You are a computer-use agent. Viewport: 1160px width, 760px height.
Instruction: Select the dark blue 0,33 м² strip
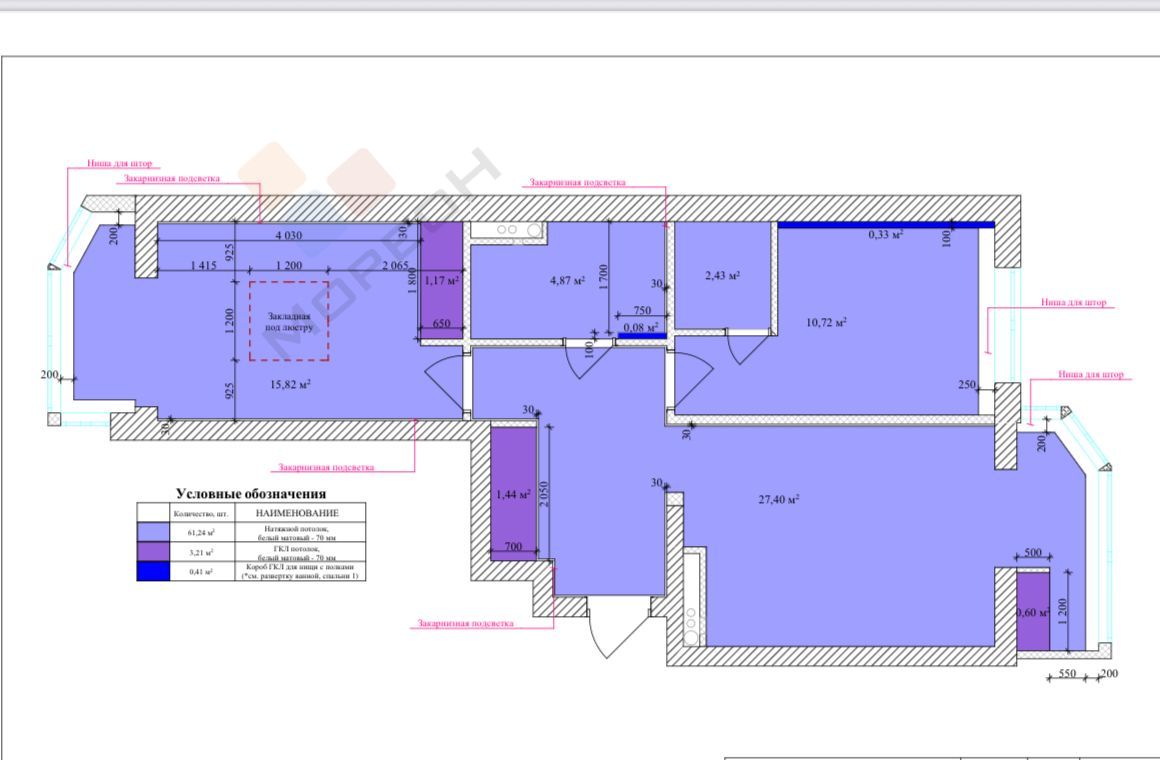pyautogui.click(x=885, y=225)
